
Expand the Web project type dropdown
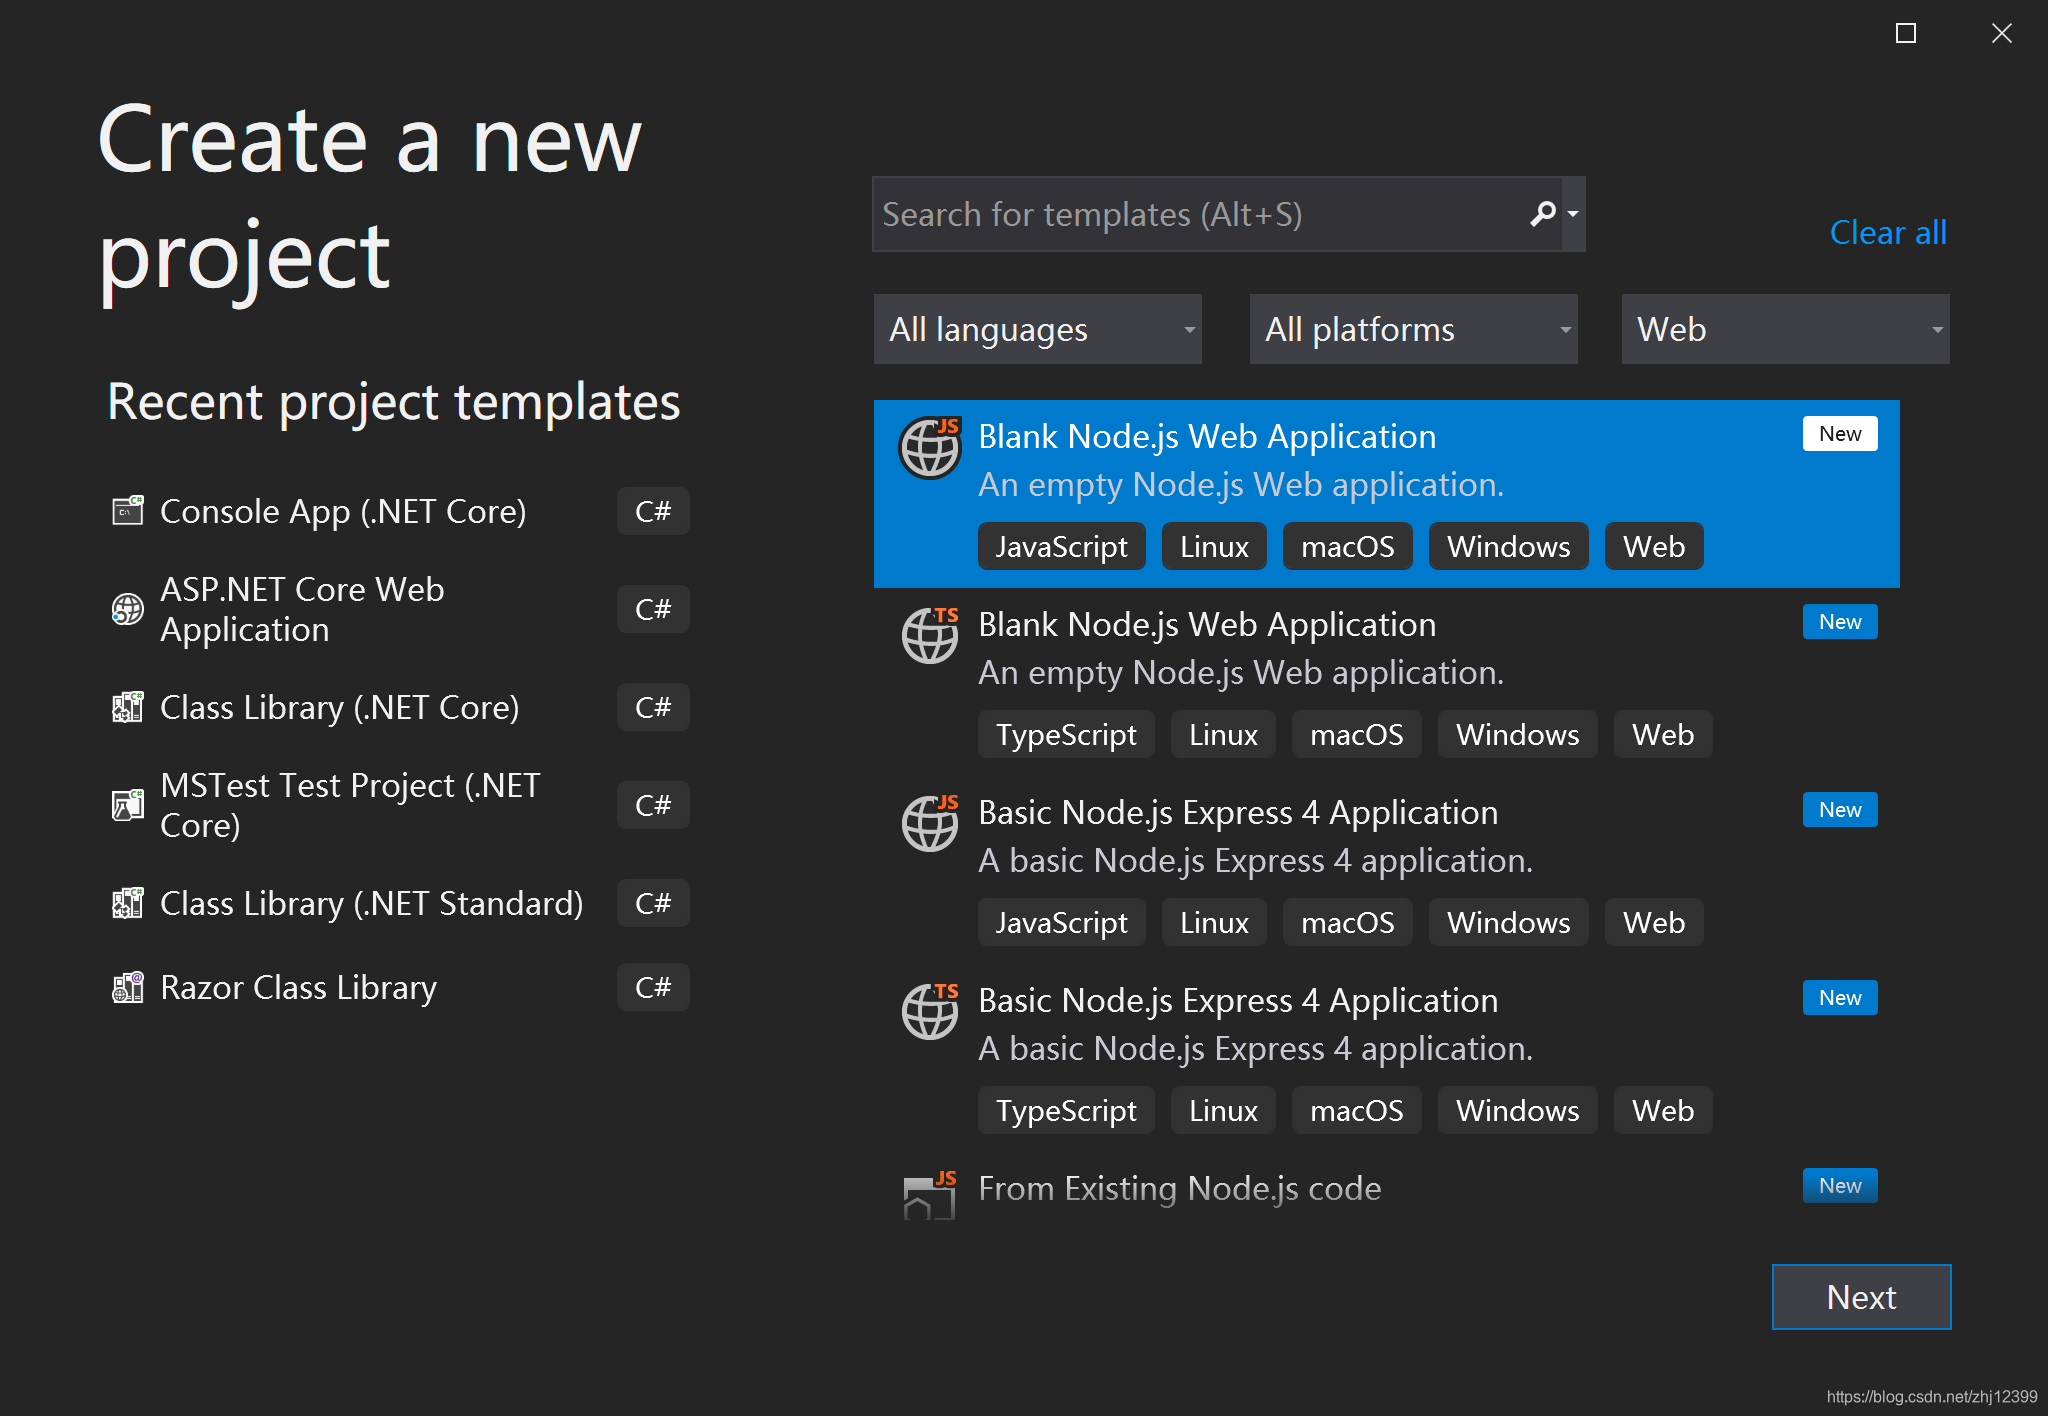pos(1785,329)
